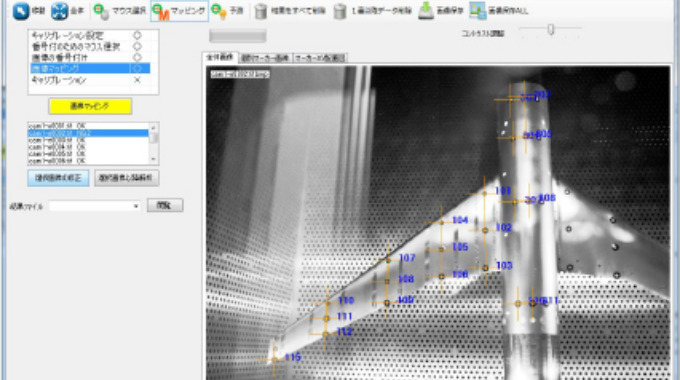Click the first trash can delete-all-results icon

tap(260, 11)
